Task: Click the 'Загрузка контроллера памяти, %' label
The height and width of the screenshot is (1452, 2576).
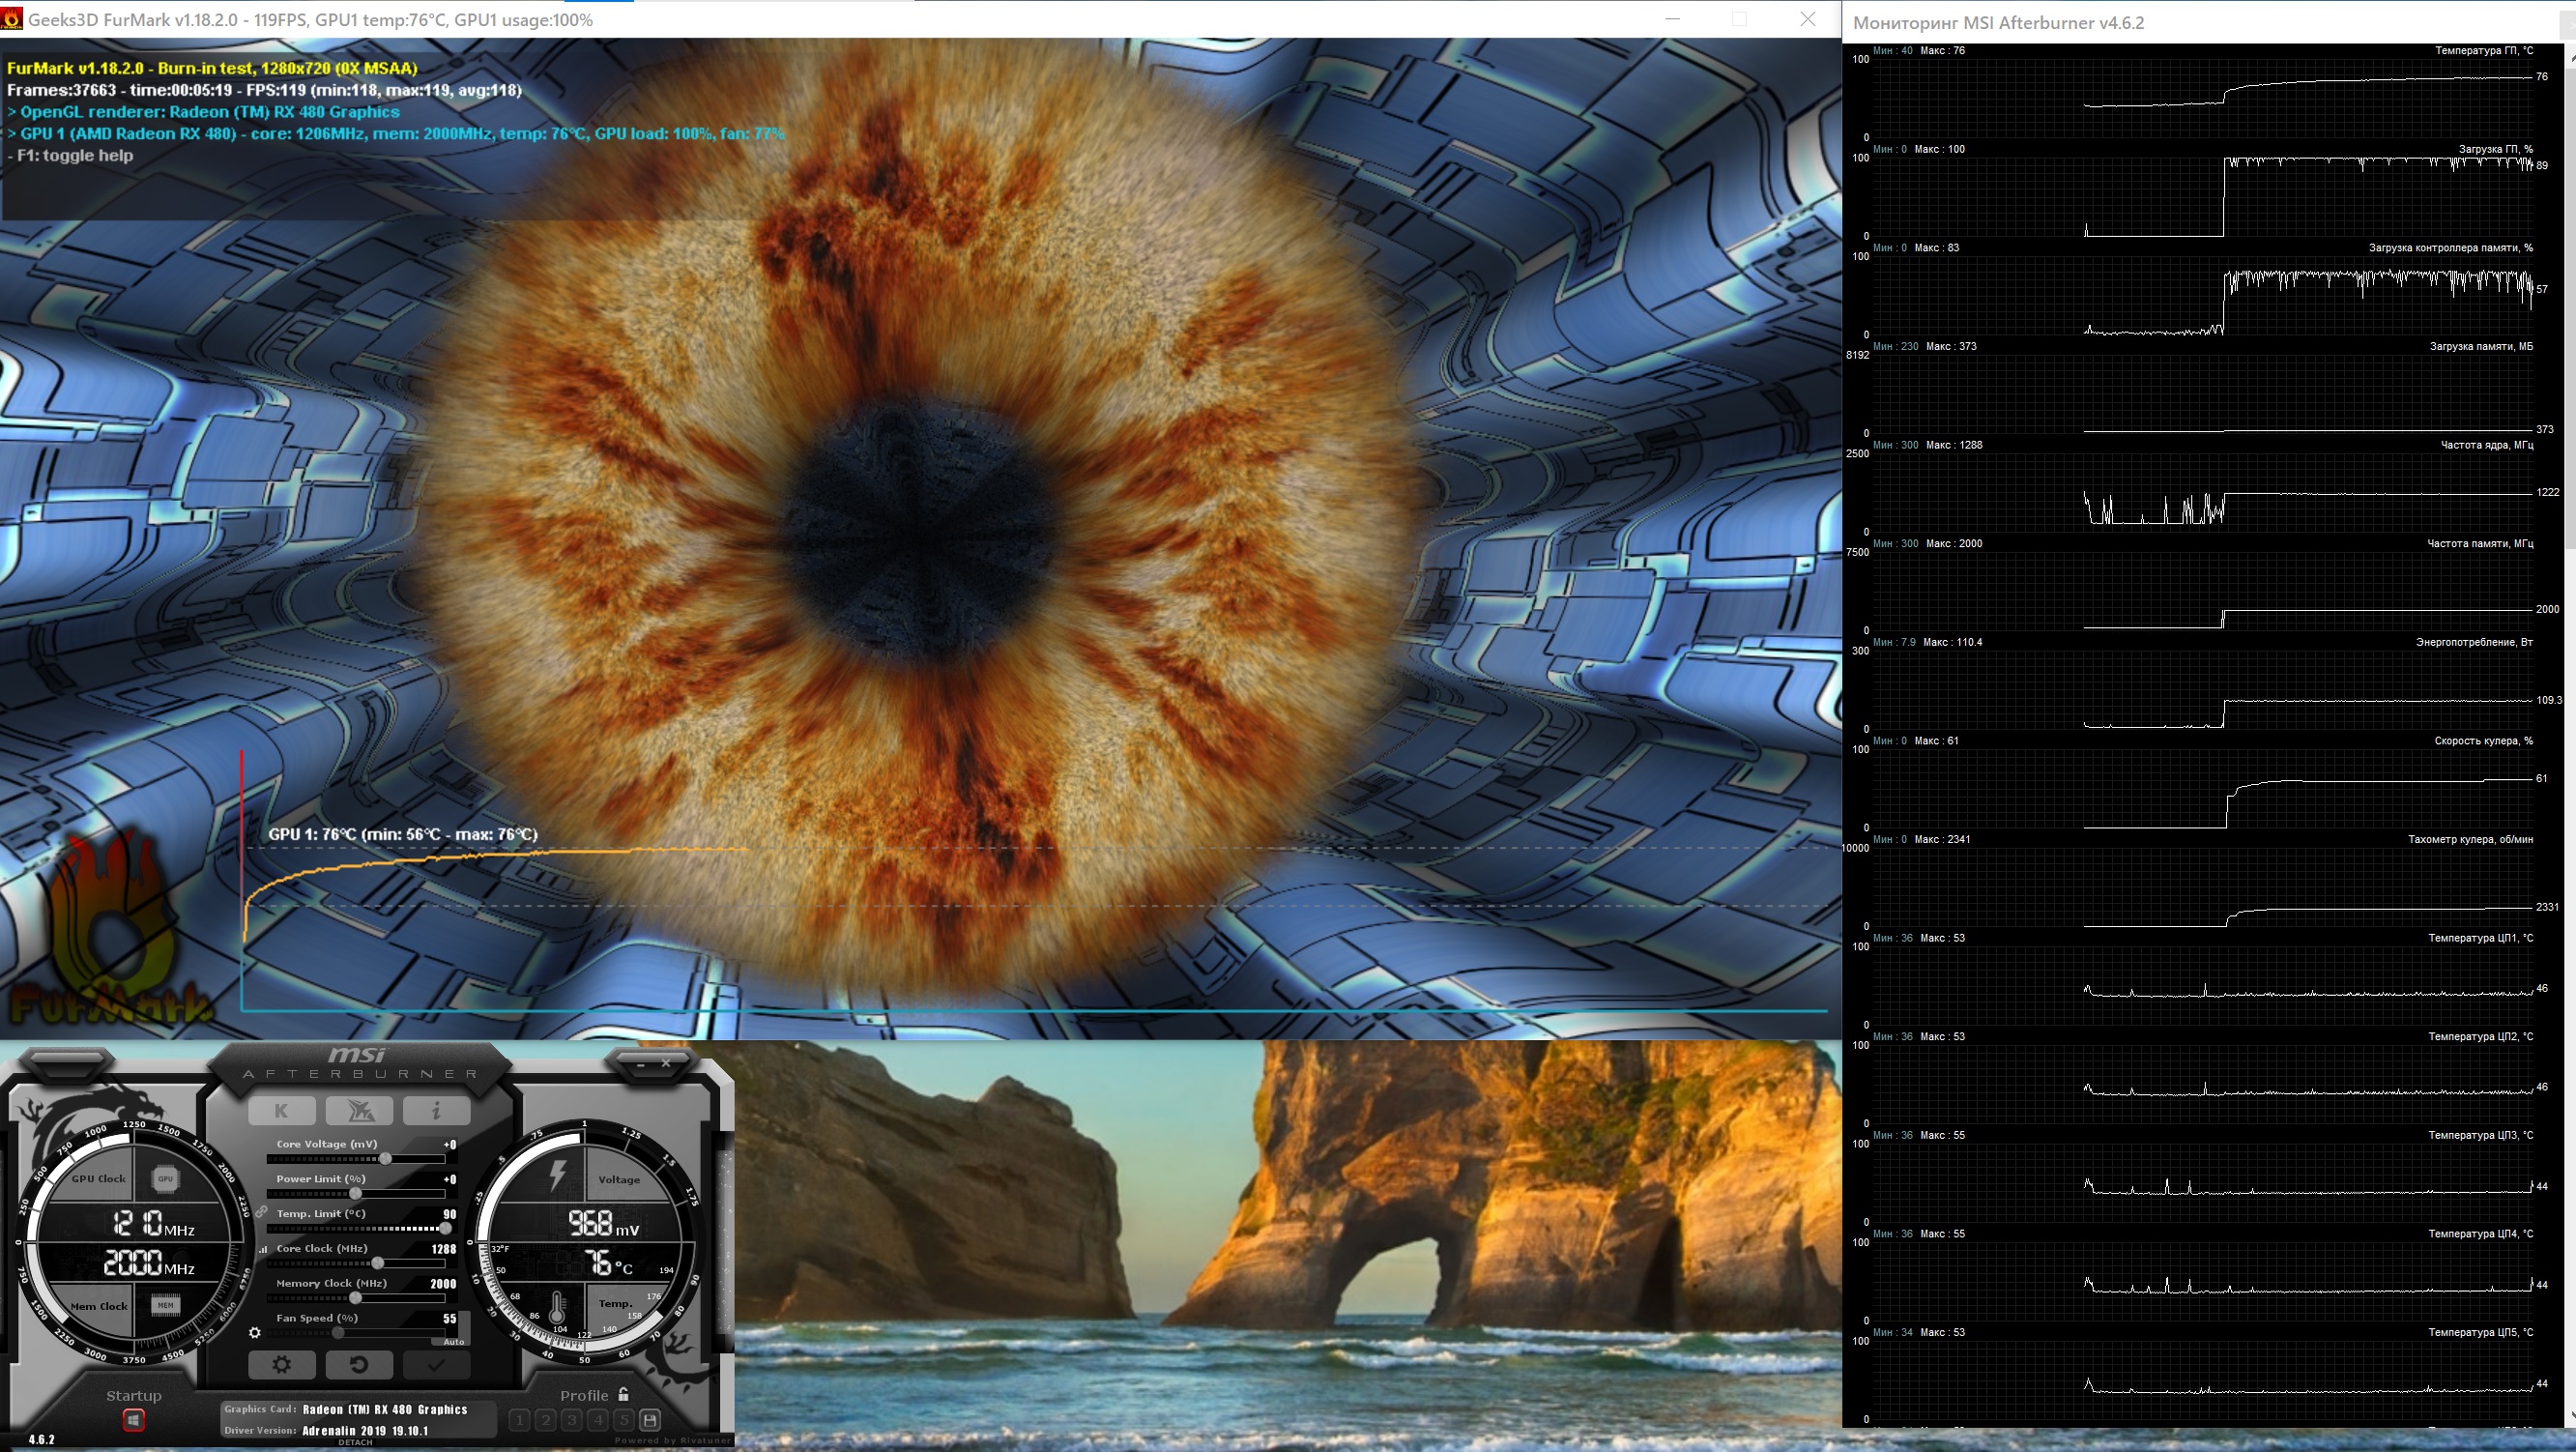Action: pyautogui.click(x=2450, y=248)
